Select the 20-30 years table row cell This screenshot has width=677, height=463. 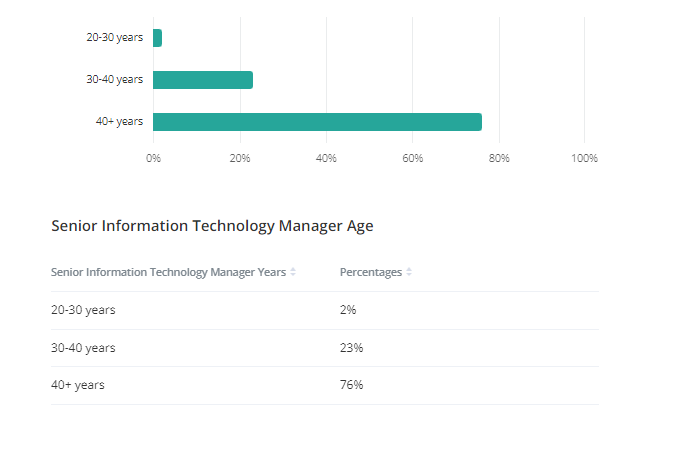click(x=83, y=310)
